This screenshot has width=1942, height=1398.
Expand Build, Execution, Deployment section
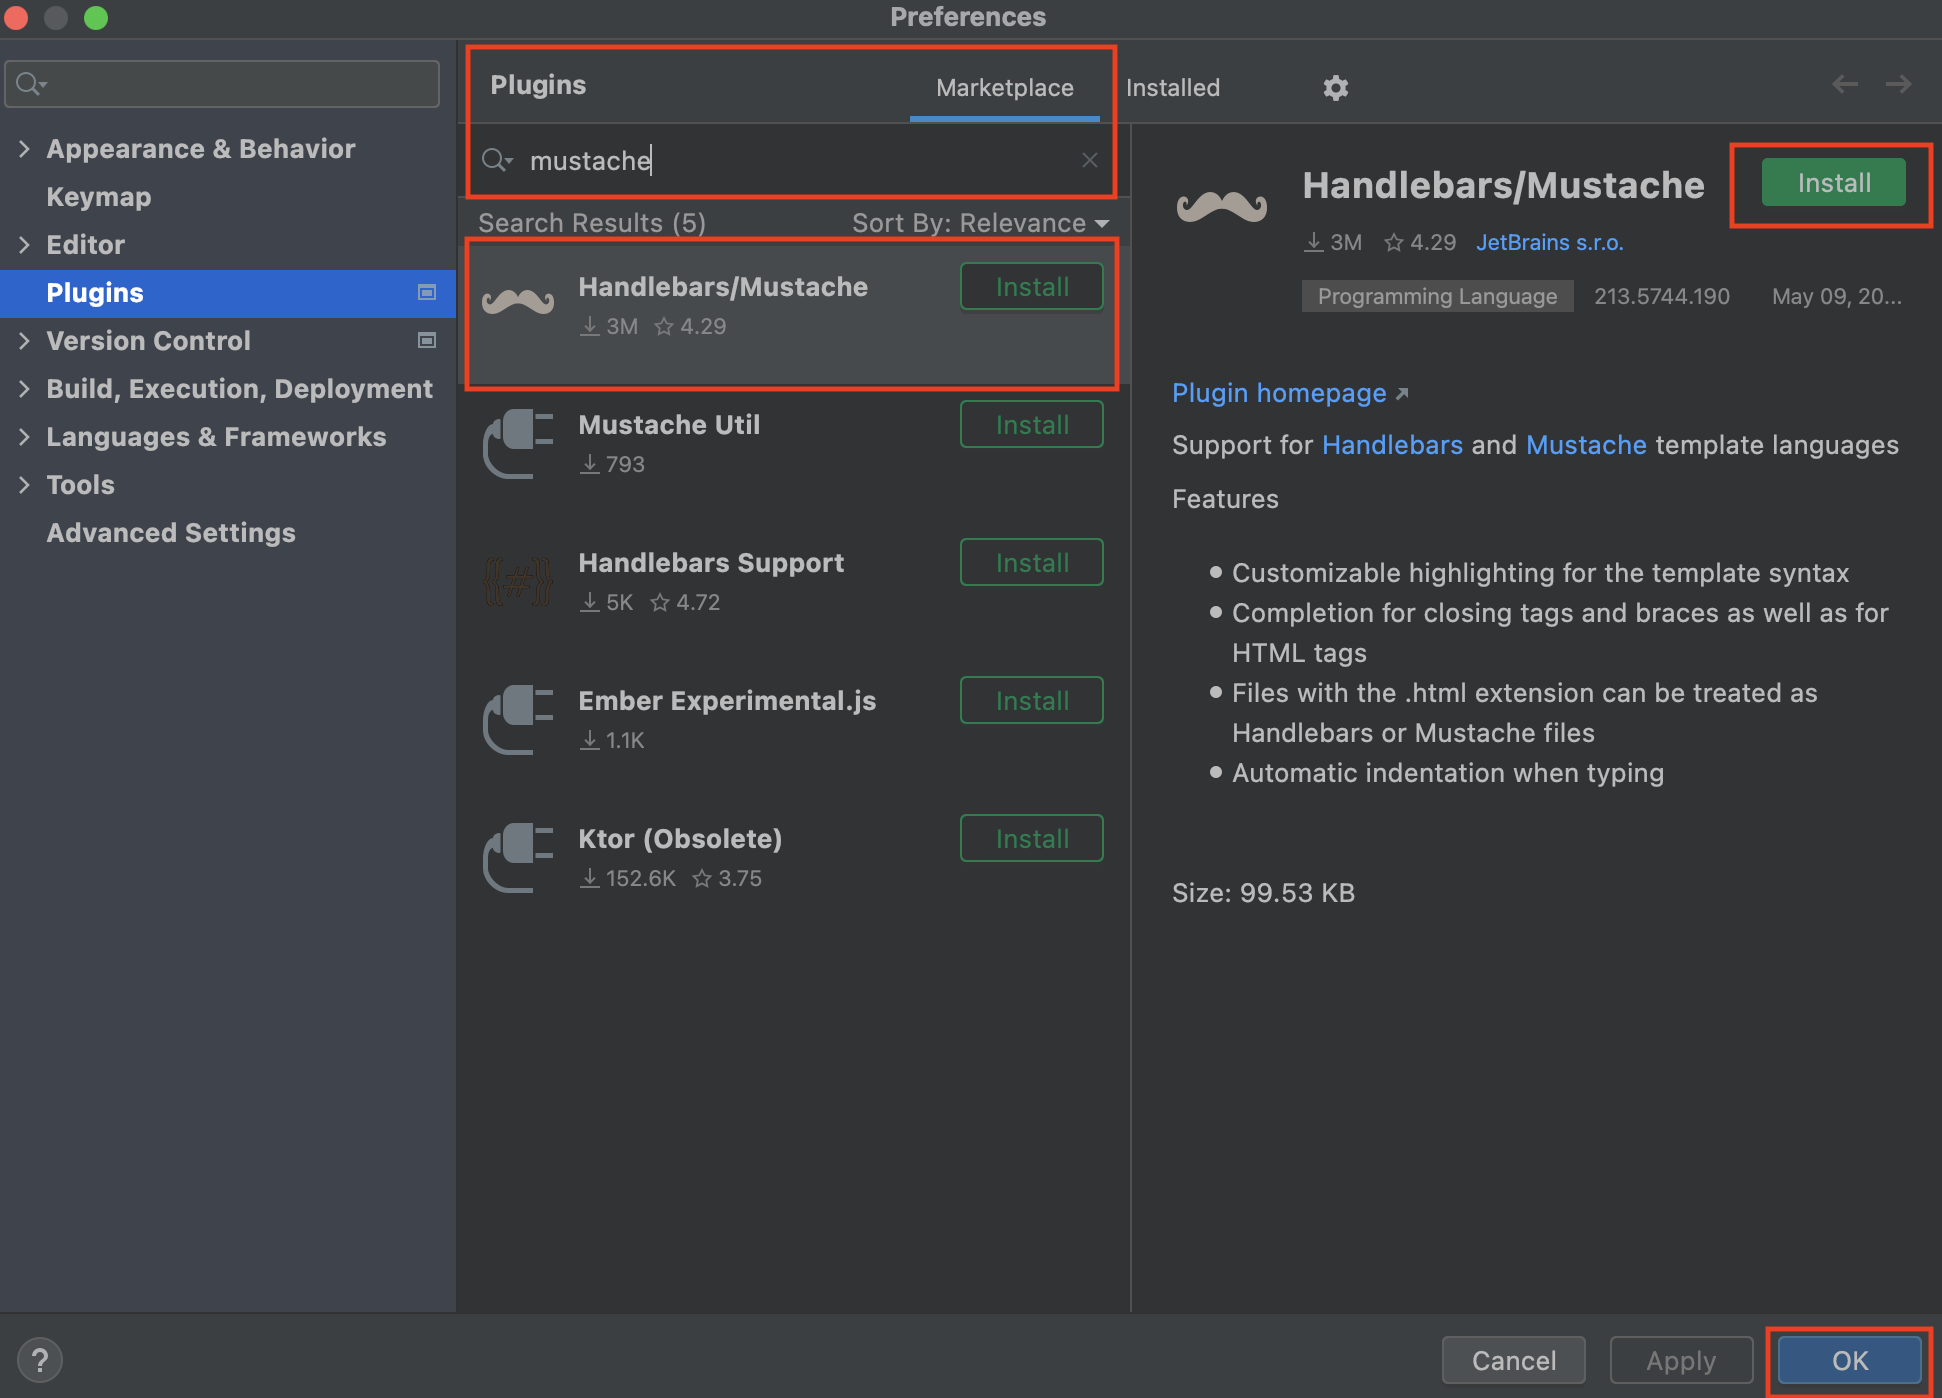point(24,388)
